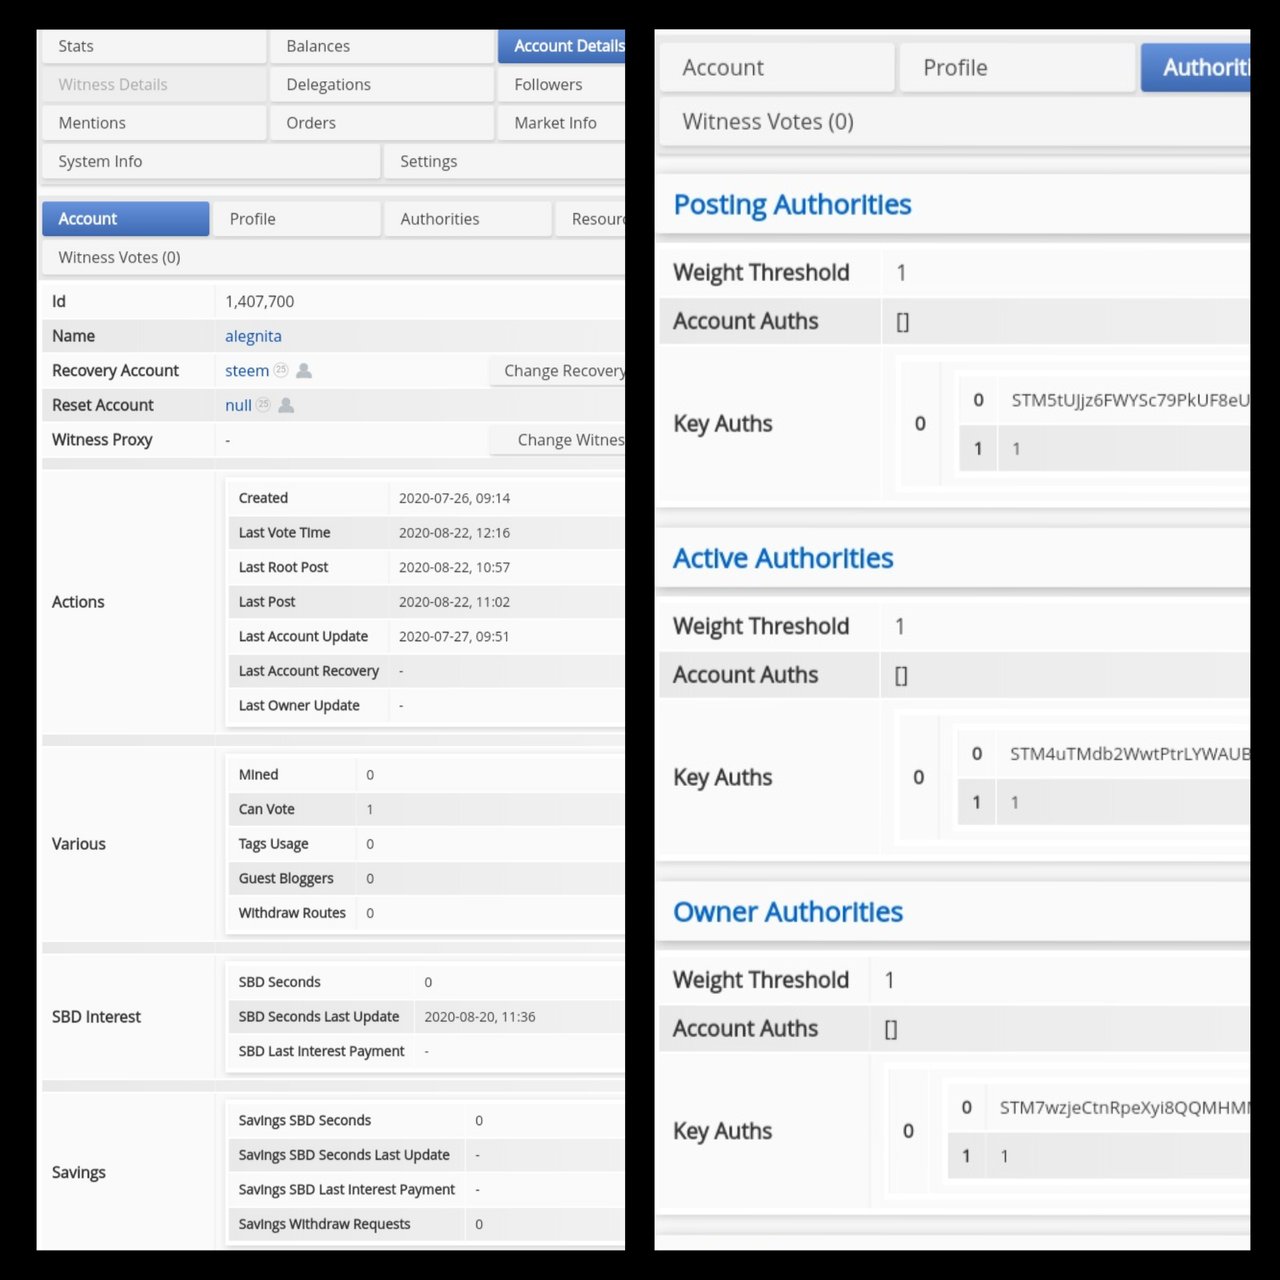Image resolution: width=1280 pixels, height=1280 pixels.
Task: Click the Withdraw Routes label
Action: click(292, 913)
